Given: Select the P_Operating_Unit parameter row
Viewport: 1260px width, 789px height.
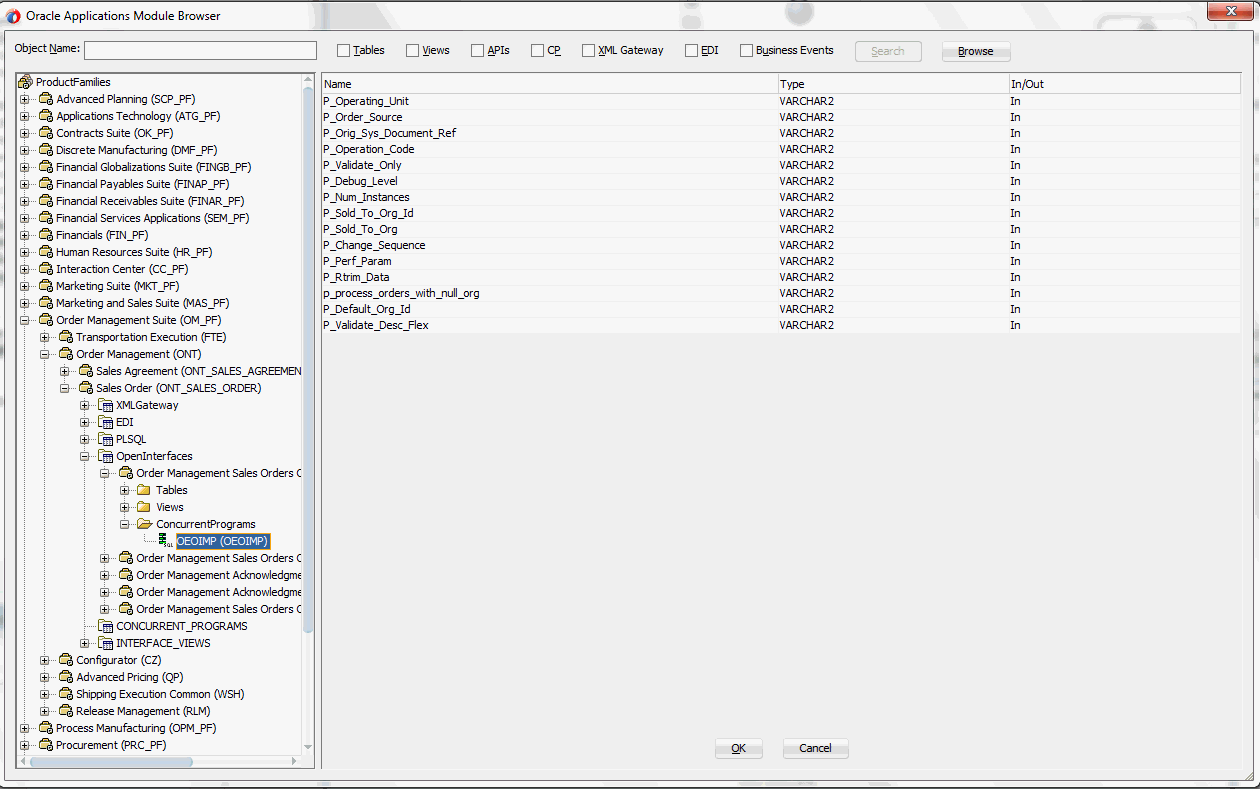Looking at the screenshot, I should 781,101.
